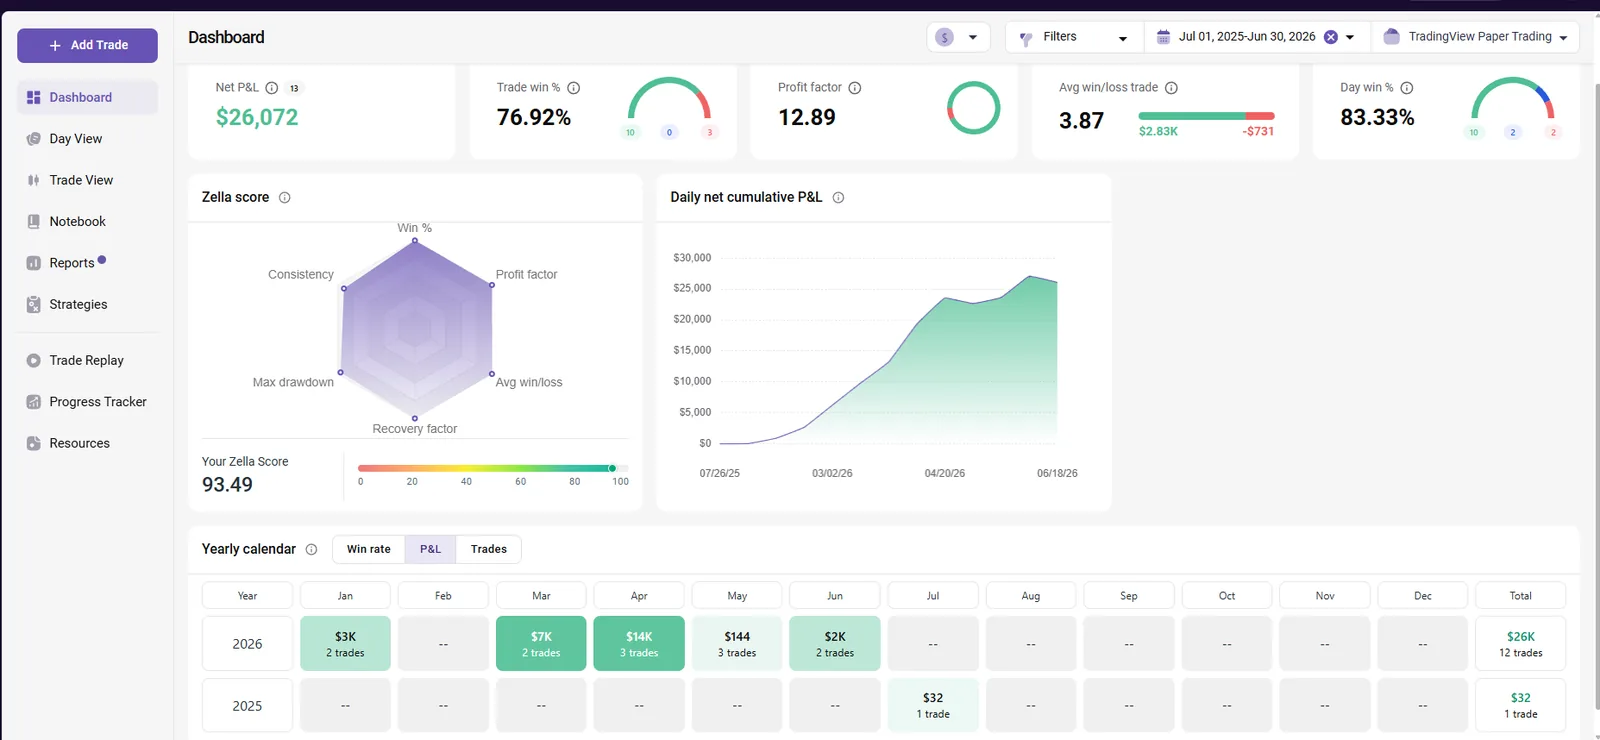The image size is (1600, 740).
Task: Click Daily net cumulative P&L info icon
Action: 838,198
